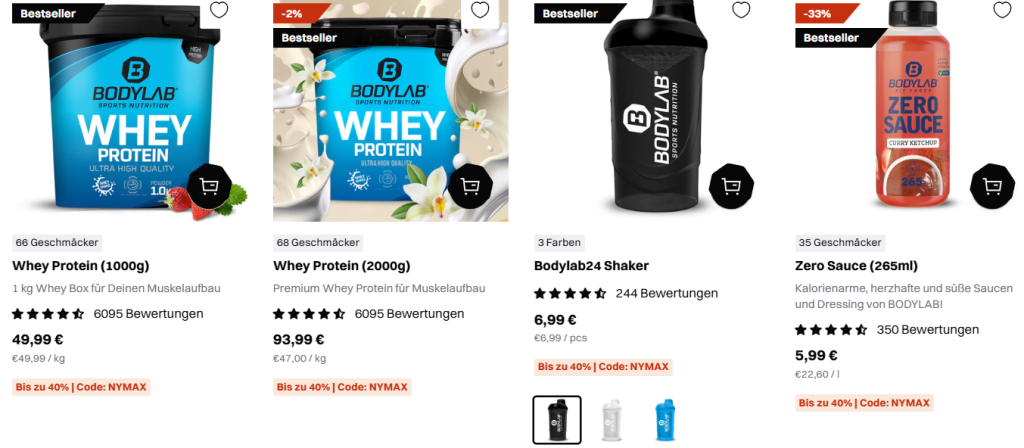Image resolution: width=1024 pixels, height=448 pixels.
Task: Add Whey Protein (1000g) to cart
Action: click(210, 187)
